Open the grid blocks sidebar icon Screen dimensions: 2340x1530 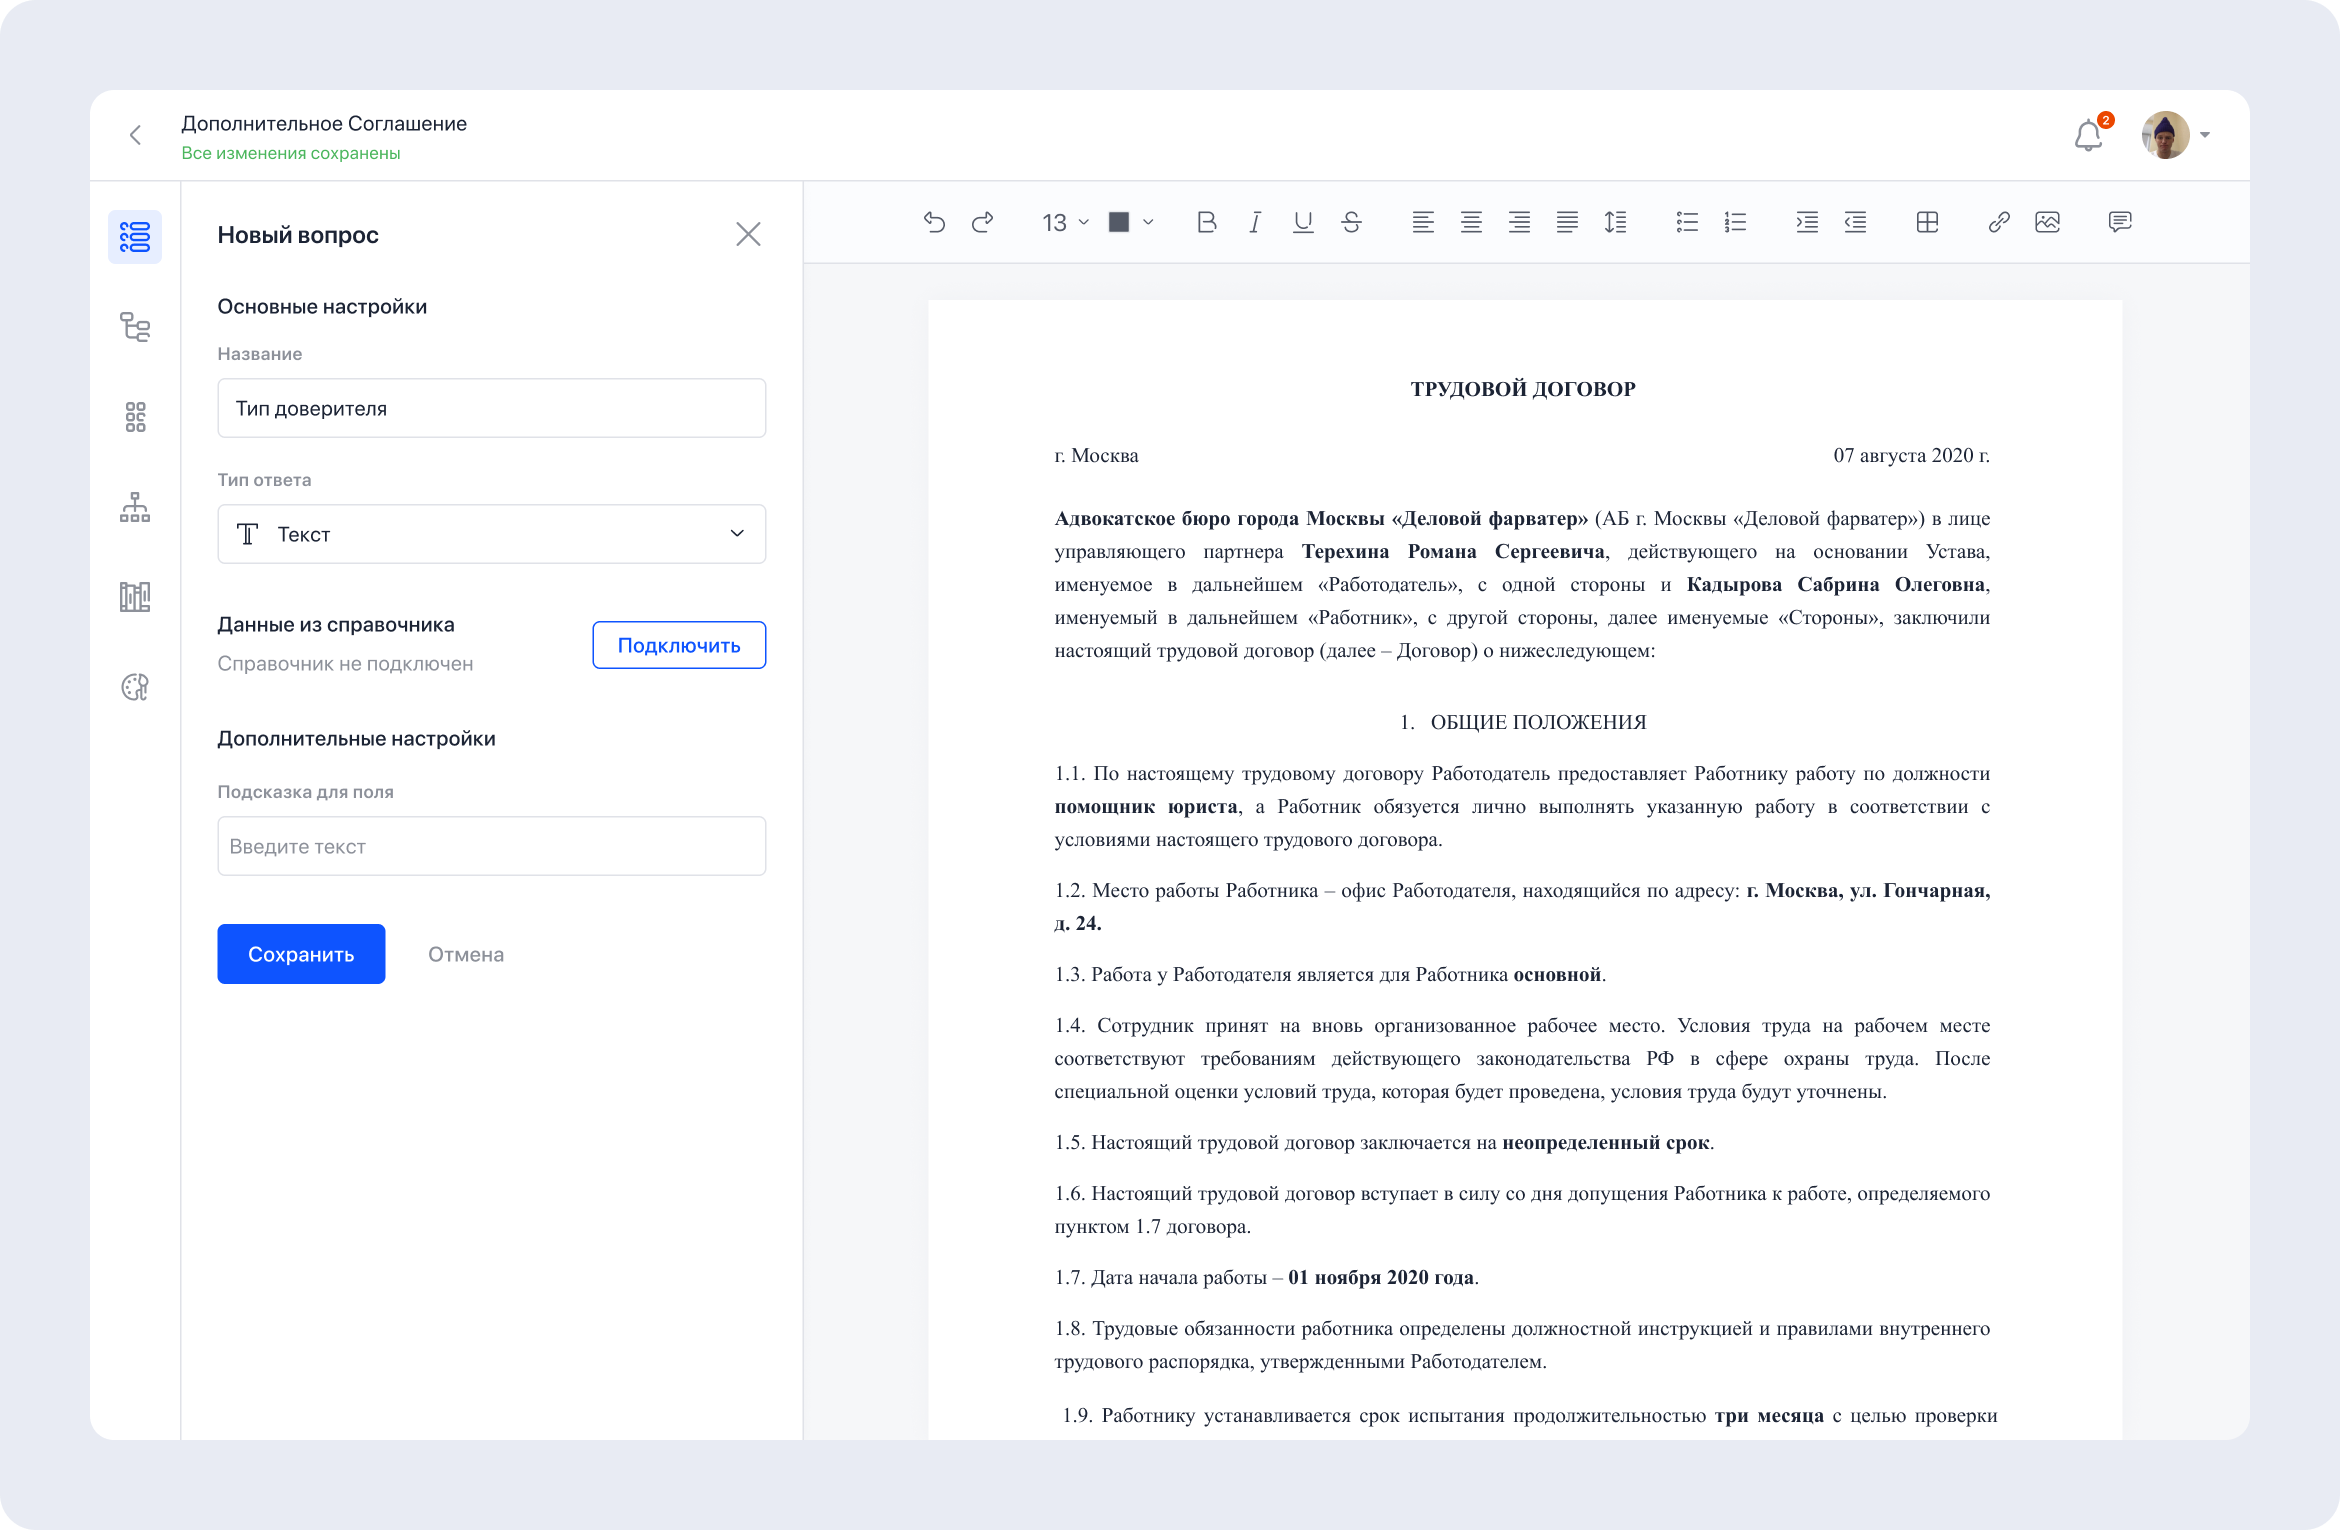[x=135, y=417]
